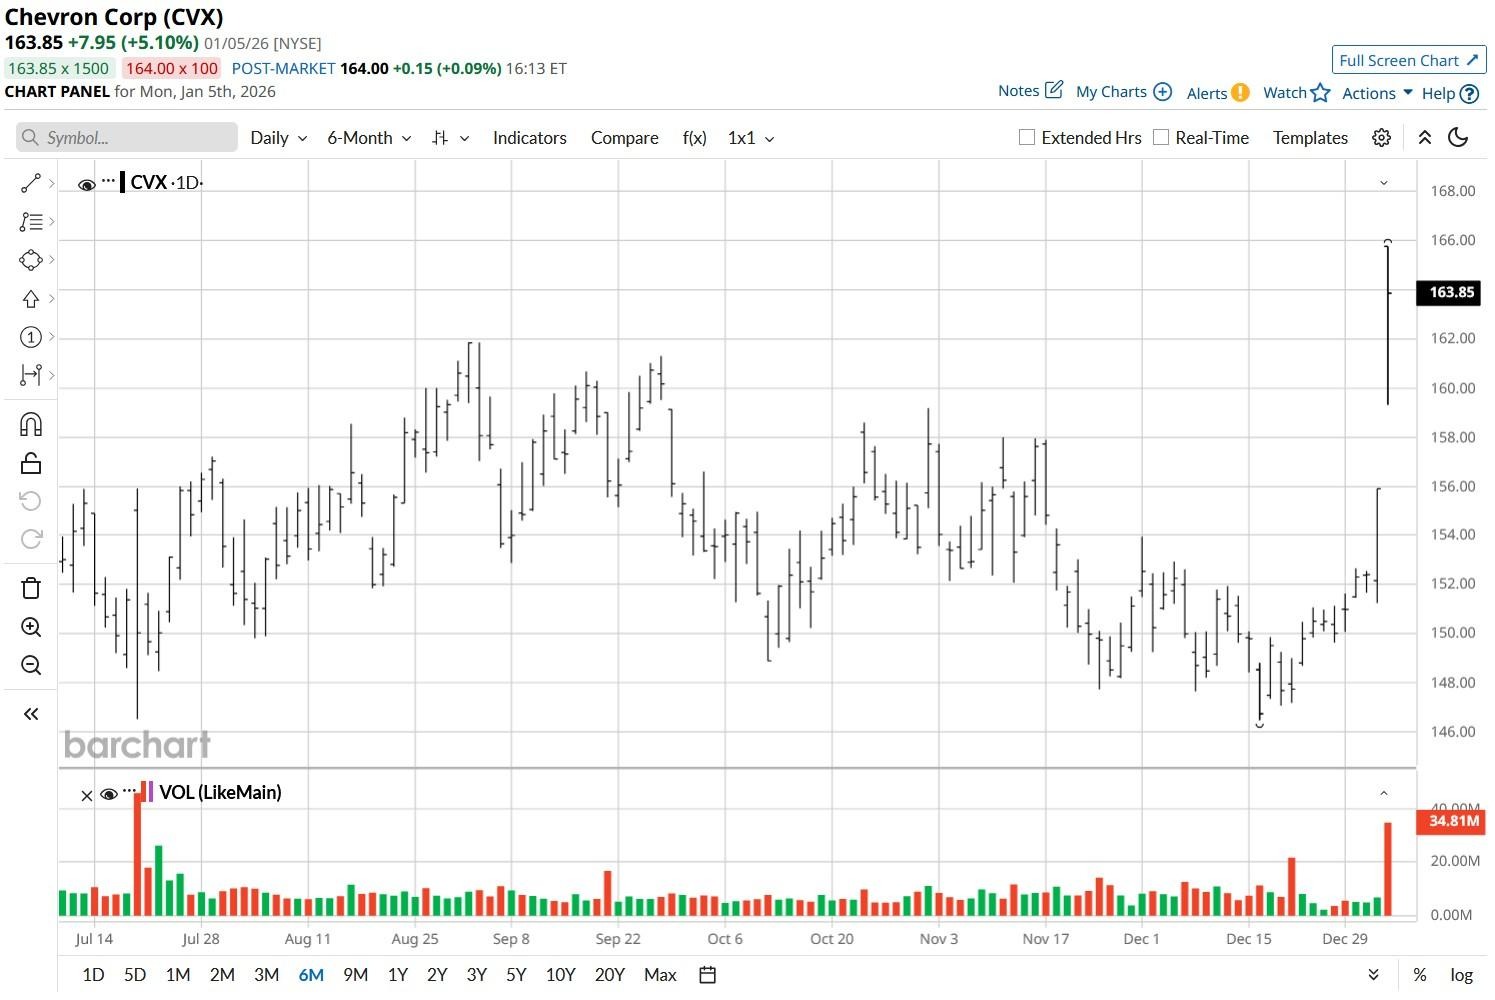Click the Compare button
This screenshot has width=1495, height=1000.
(x=625, y=138)
